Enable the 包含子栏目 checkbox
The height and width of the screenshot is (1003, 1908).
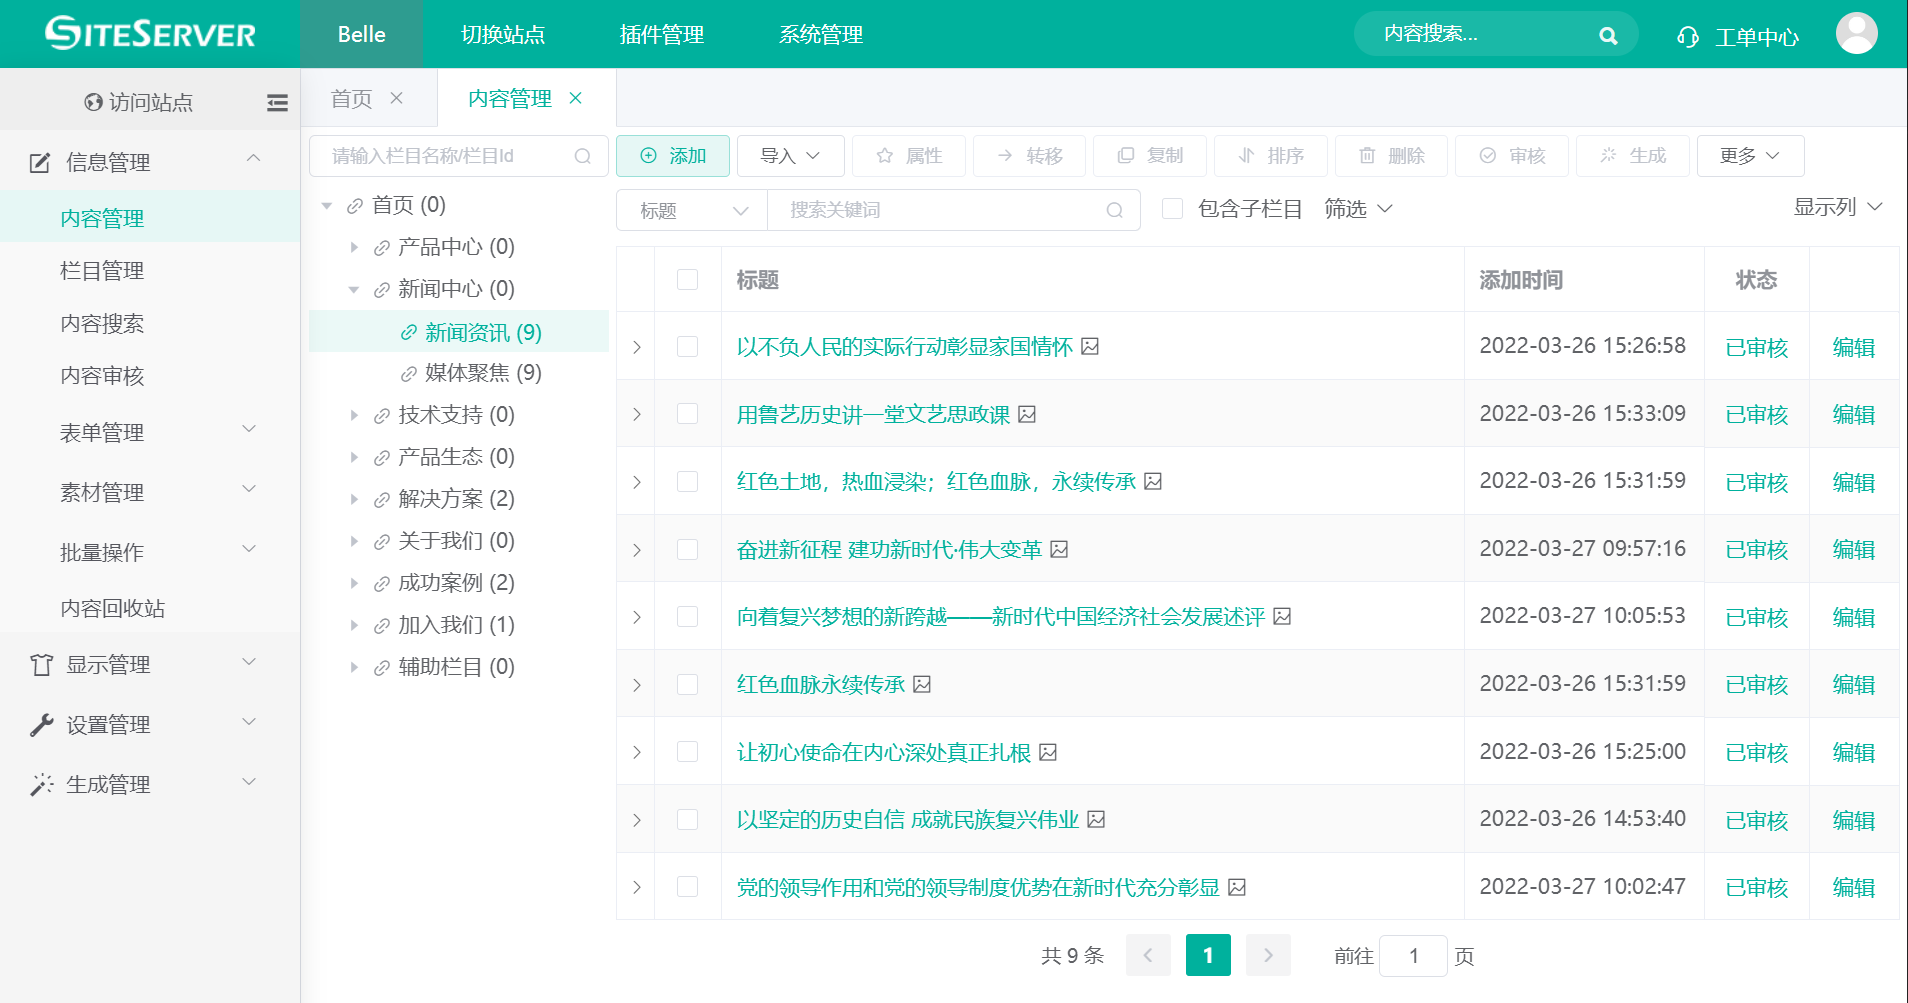(x=1172, y=208)
